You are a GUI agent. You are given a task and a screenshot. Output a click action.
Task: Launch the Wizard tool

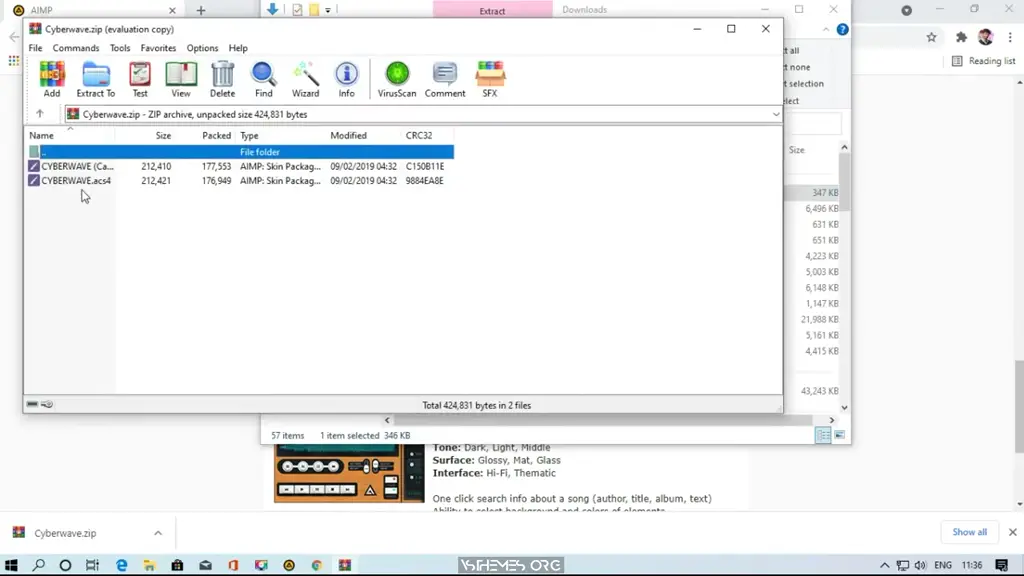tap(305, 79)
